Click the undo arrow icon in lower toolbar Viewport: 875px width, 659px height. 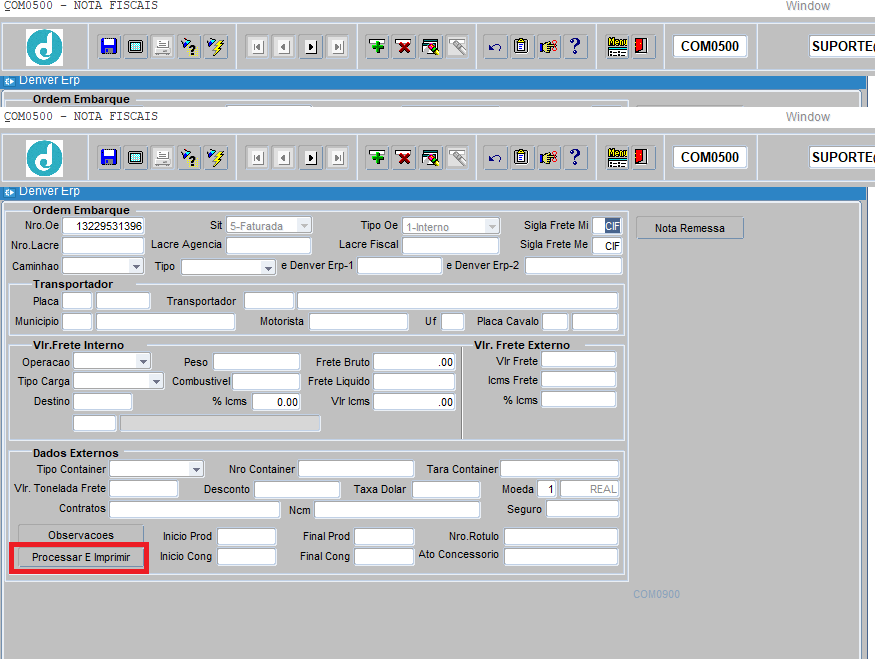[x=495, y=157]
